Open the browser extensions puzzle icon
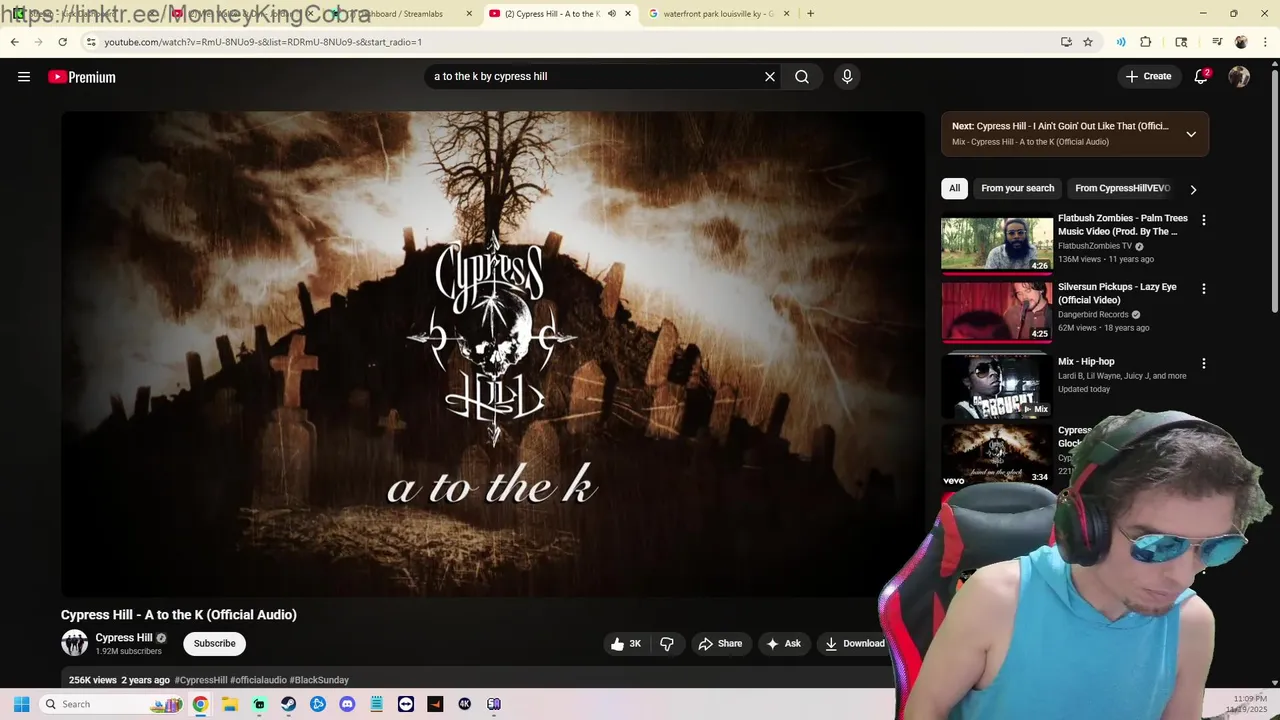This screenshot has height=720, width=1280. [1146, 42]
